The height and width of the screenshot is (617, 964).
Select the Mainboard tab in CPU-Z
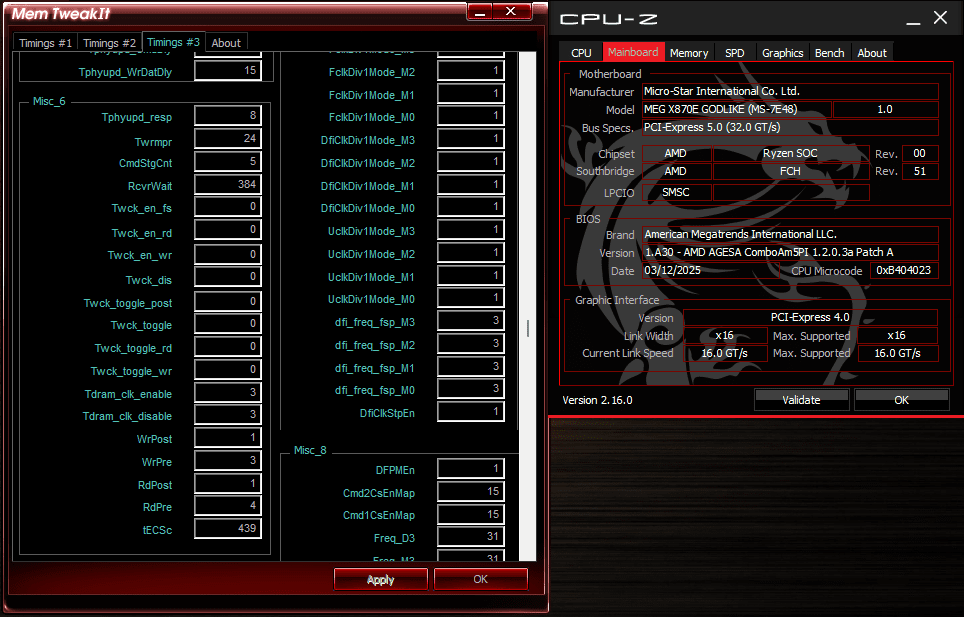click(x=633, y=52)
